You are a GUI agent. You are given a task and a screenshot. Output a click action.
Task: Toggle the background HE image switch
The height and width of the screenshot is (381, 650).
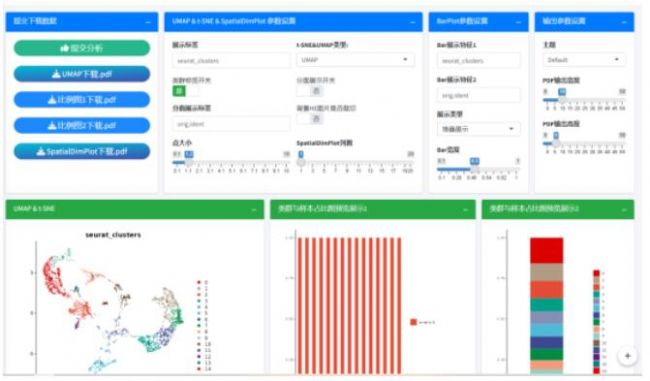pos(310,119)
